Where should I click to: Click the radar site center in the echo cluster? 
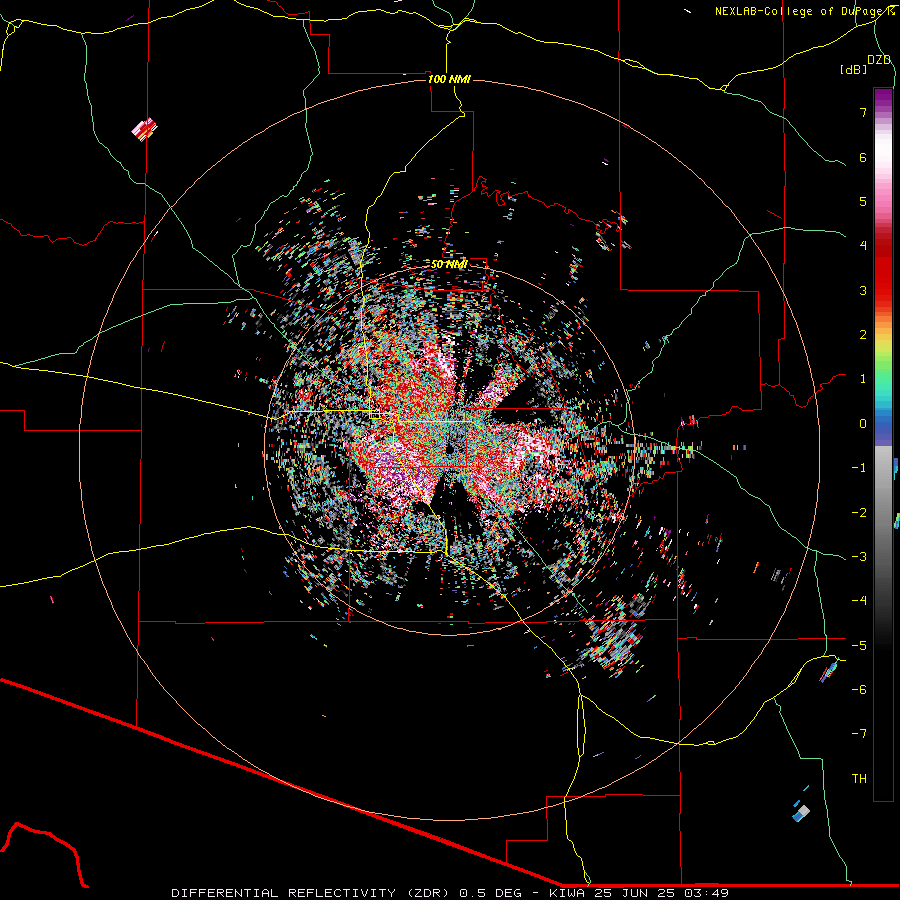(x=451, y=448)
